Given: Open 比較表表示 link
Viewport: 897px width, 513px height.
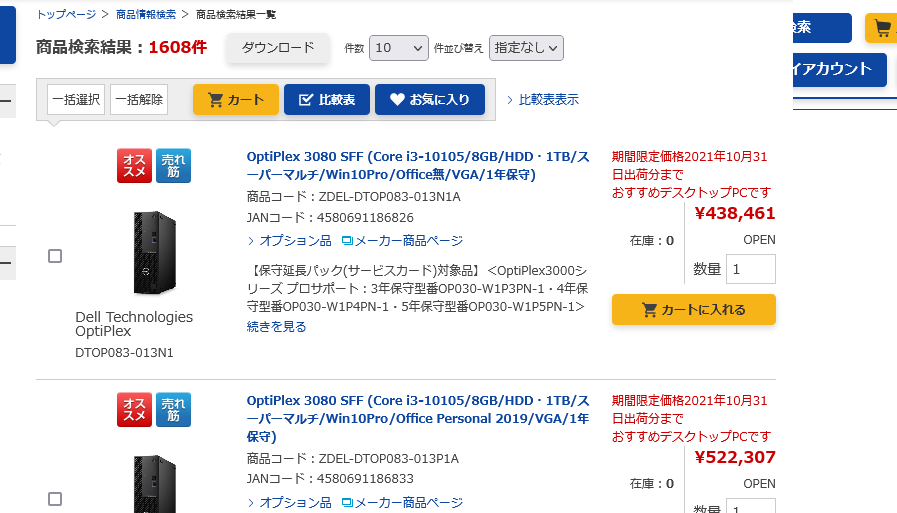Looking at the screenshot, I should tap(547, 99).
